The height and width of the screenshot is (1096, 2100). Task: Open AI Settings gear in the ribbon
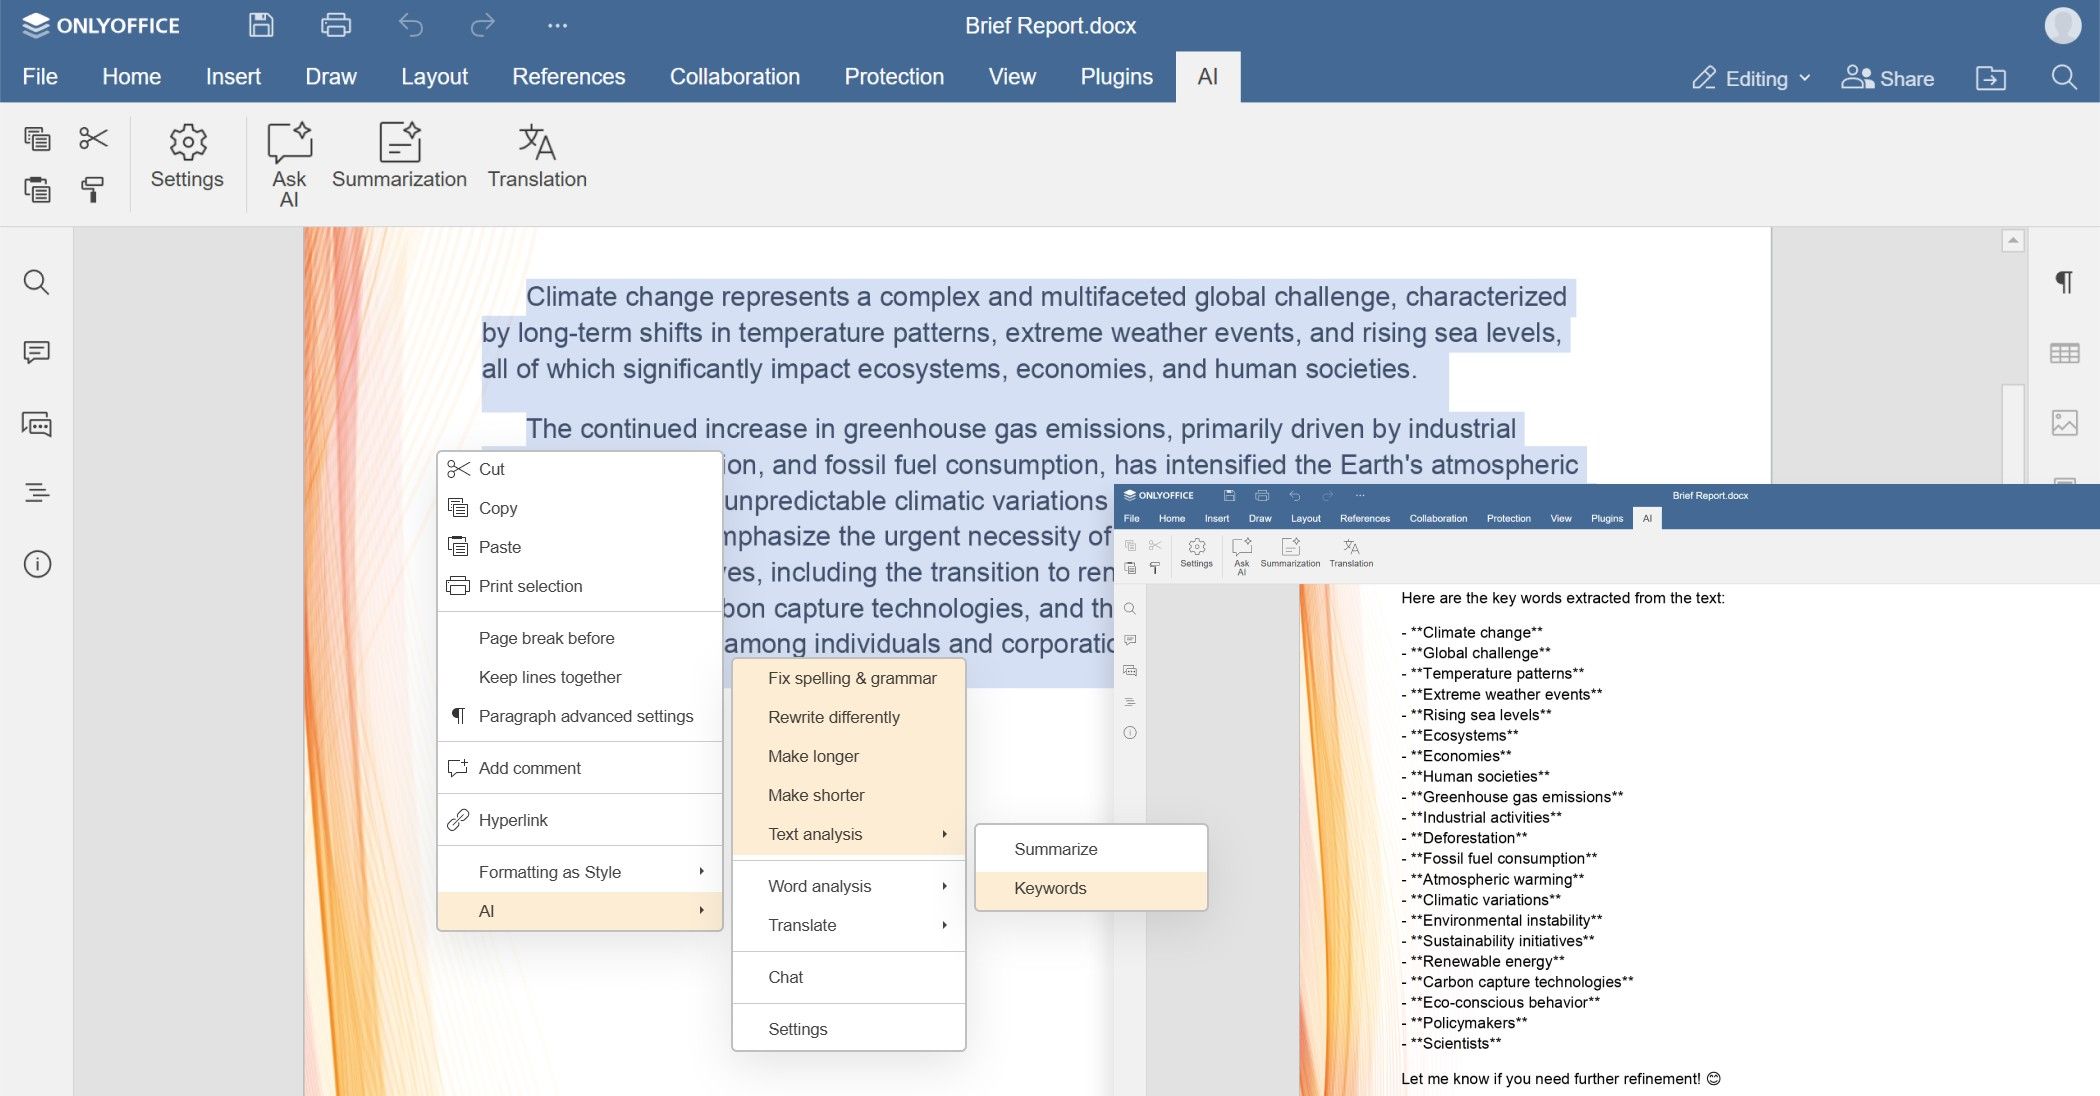(187, 157)
